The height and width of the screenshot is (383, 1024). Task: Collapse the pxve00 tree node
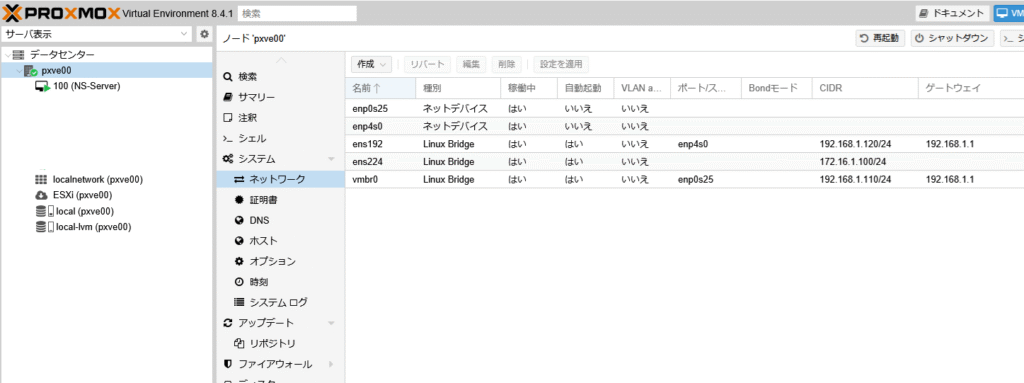point(19,71)
